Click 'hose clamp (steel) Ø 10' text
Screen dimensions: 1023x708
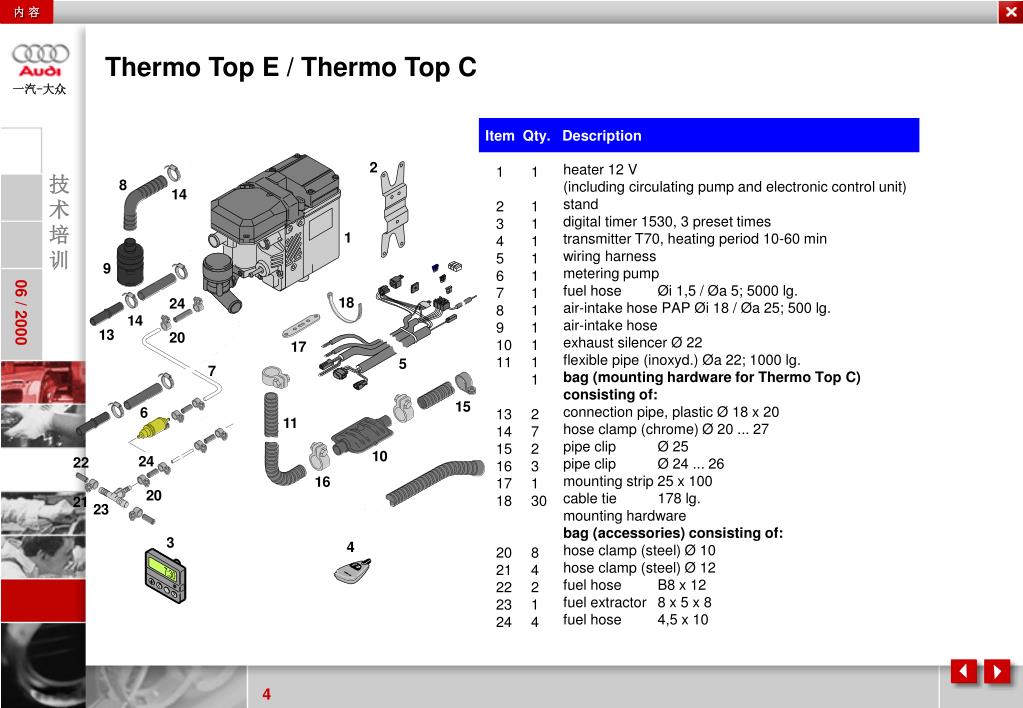coord(639,551)
